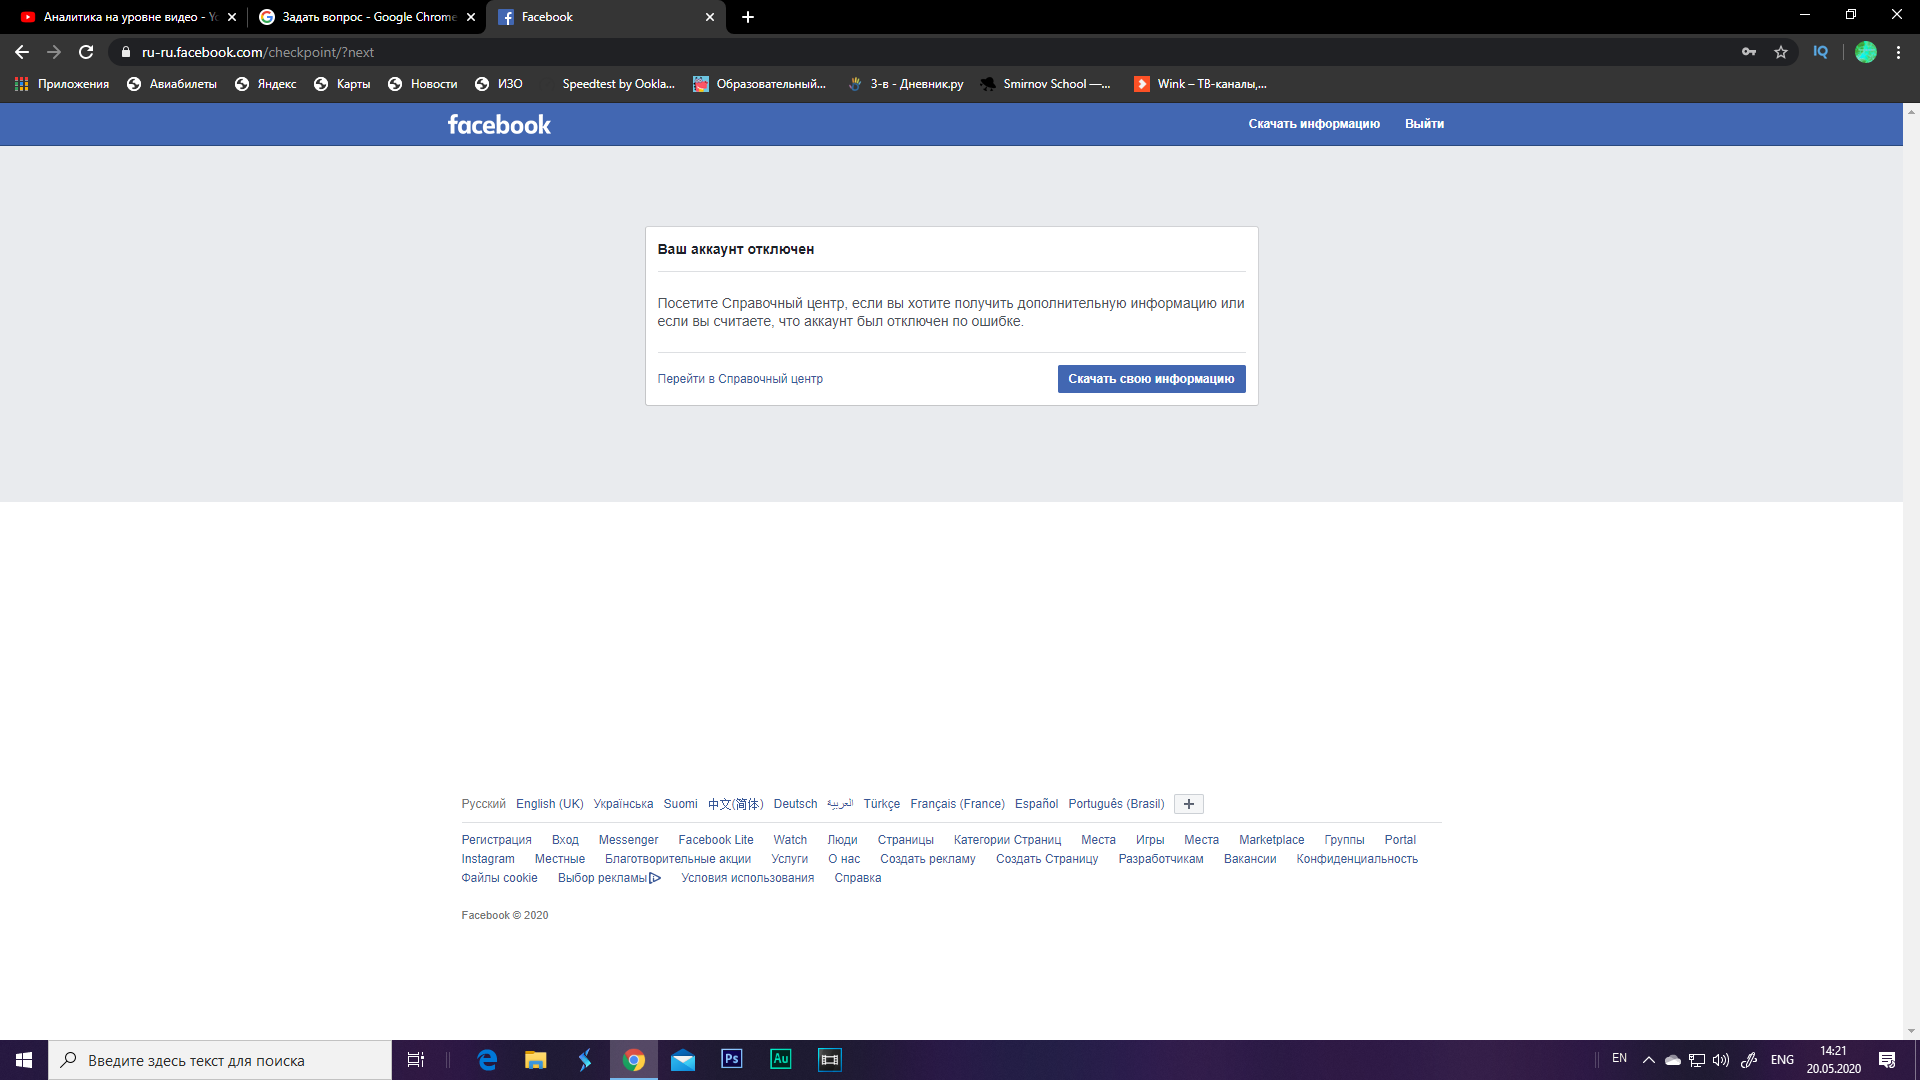The image size is (1920, 1080).
Task: Click Выйти to log out
Action: point(1424,124)
